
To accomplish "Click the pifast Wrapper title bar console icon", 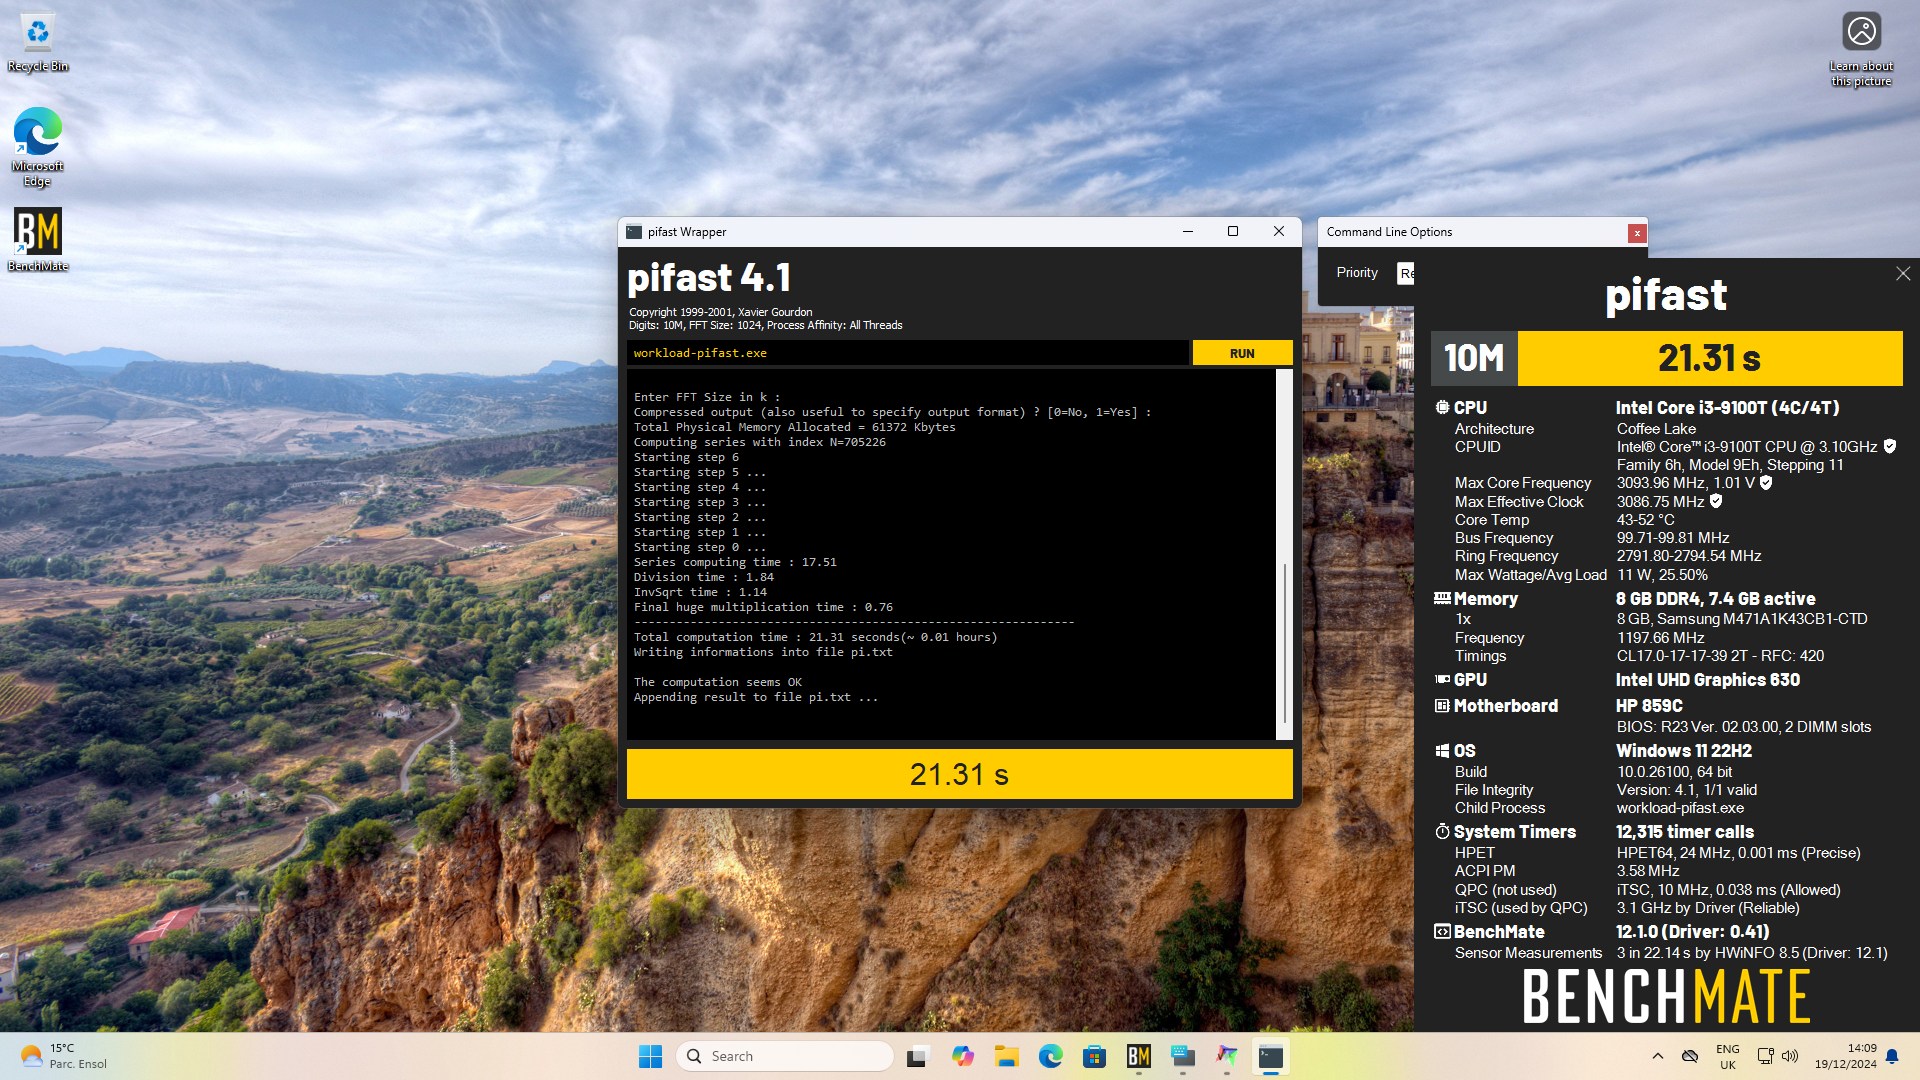I will click(634, 232).
